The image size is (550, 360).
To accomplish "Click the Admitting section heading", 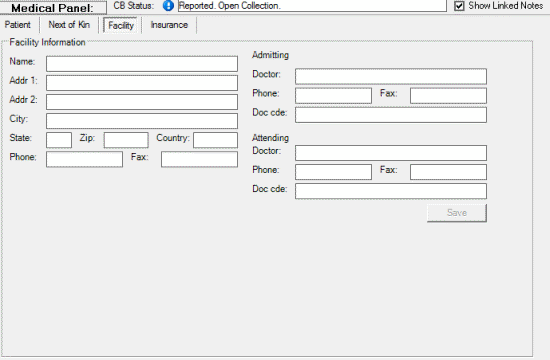I will [270, 55].
